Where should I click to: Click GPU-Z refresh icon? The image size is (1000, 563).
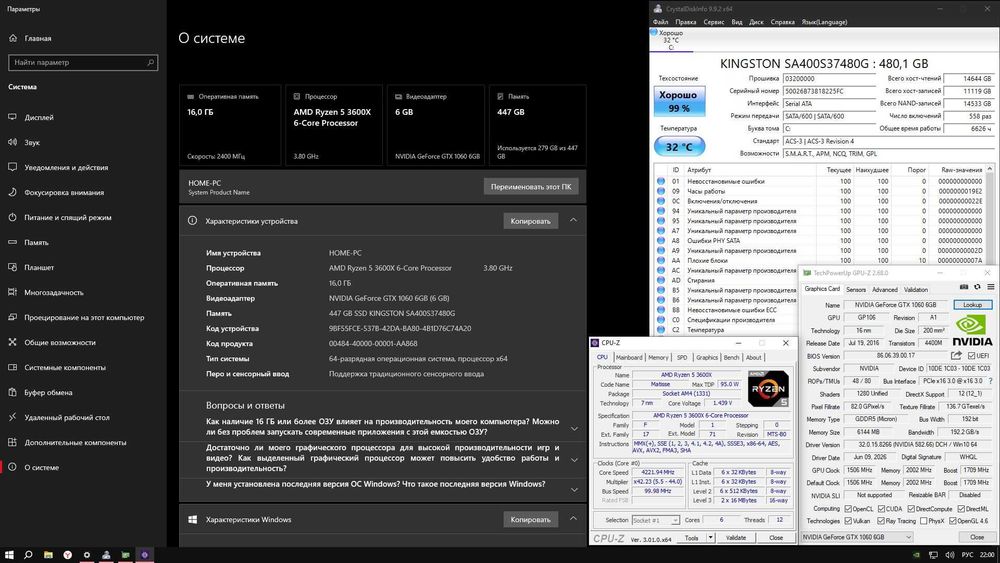(977, 287)
